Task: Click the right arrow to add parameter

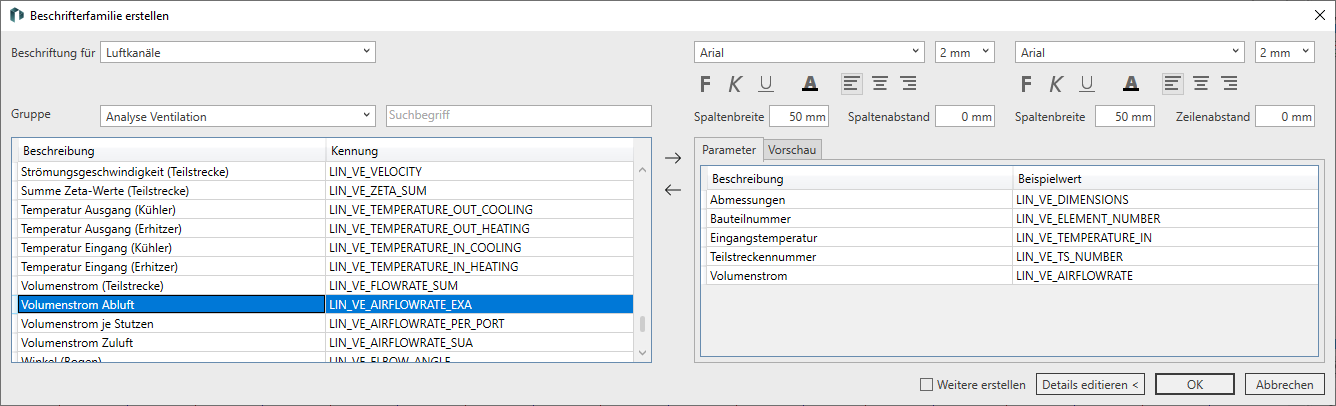Action: pyautogui.click(x=673, y=157)
